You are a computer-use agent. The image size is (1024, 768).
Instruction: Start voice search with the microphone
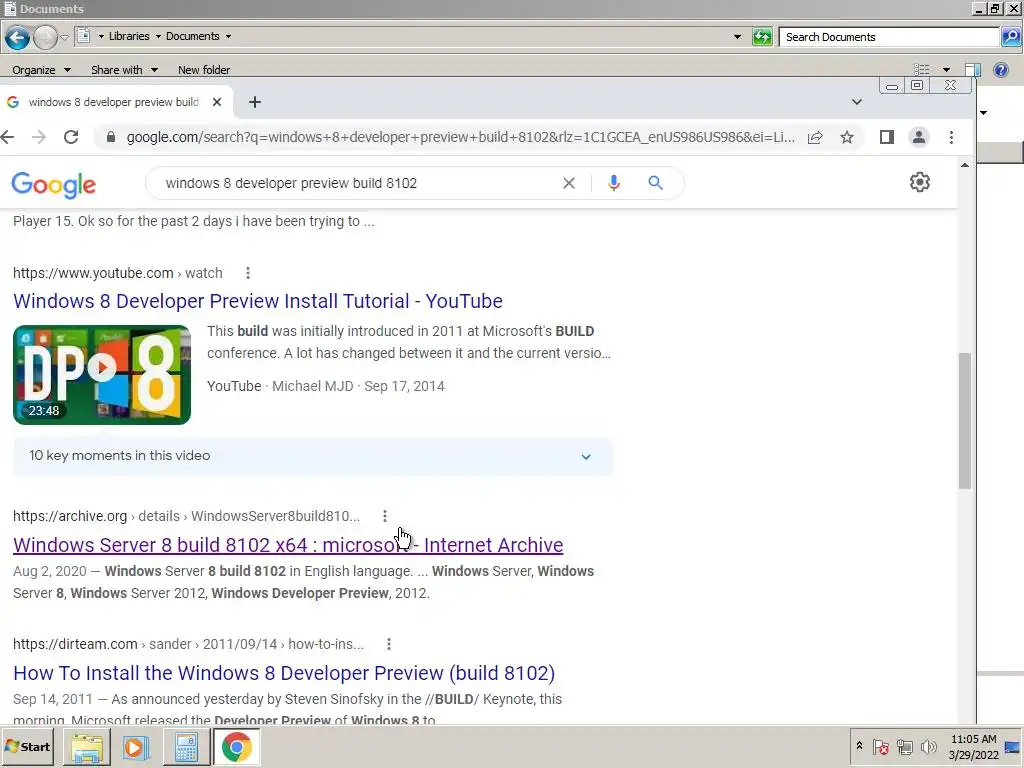pos(613,184)
